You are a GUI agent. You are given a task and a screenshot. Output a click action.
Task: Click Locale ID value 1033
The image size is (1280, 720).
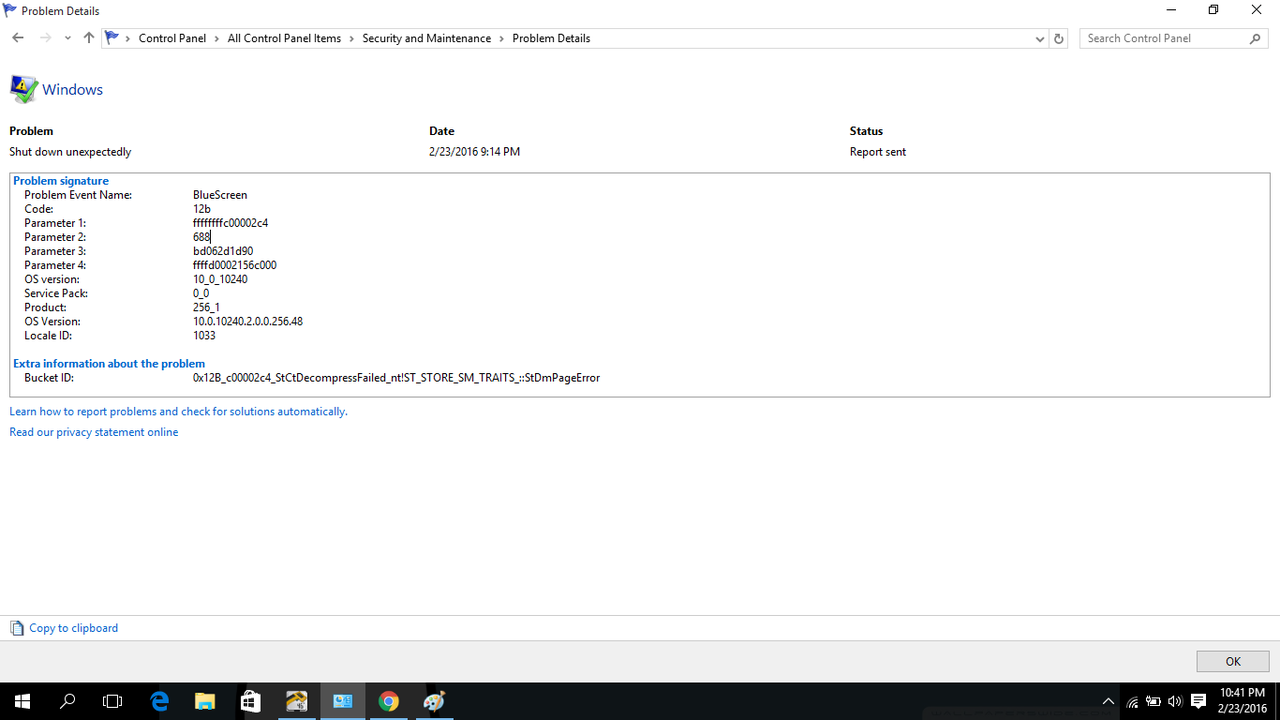(204, 335)
